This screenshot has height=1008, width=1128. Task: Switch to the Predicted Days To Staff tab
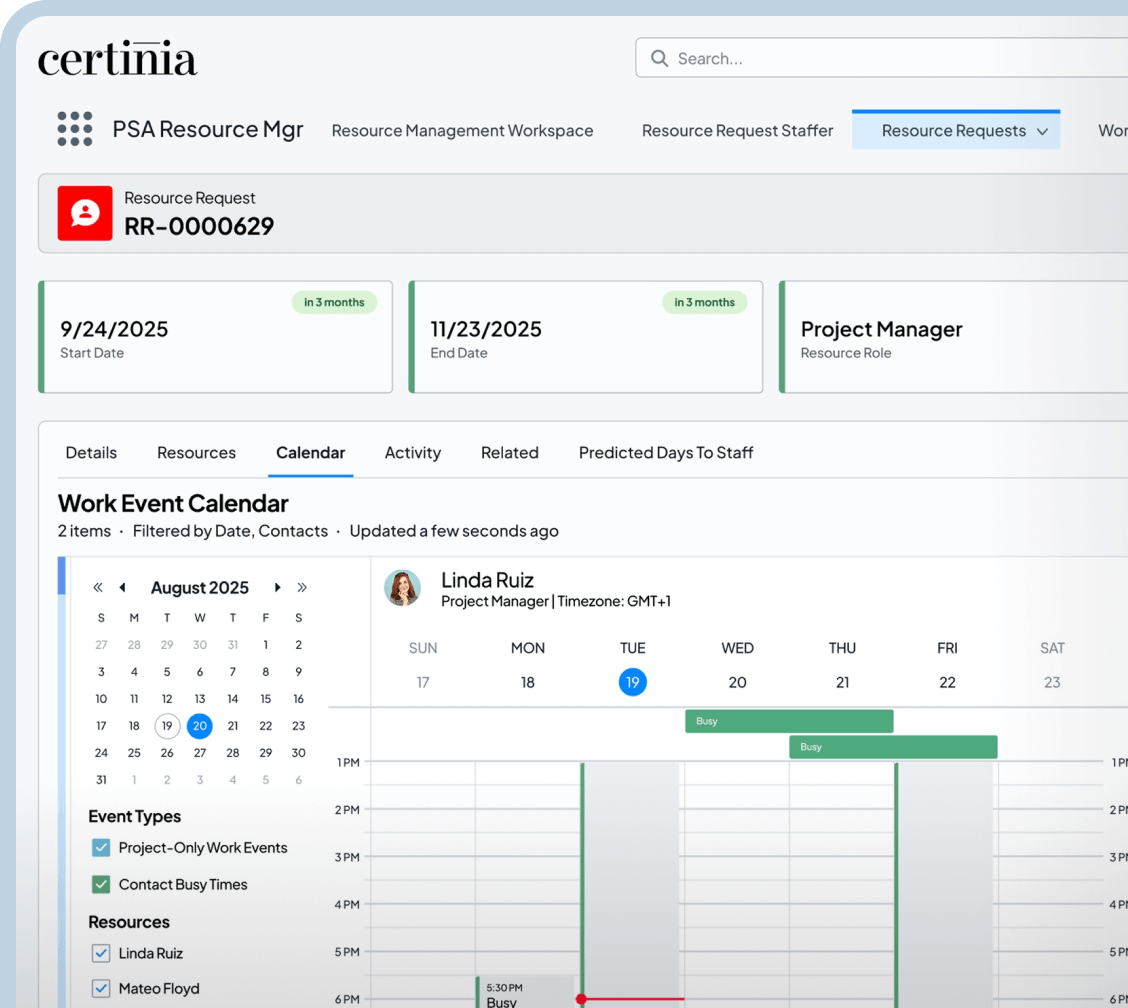pyautogui.click(x=665, y=453)
